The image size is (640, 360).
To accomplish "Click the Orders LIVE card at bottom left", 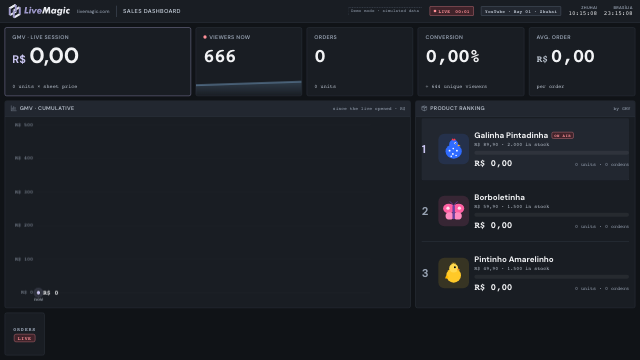I will (24, 334).
